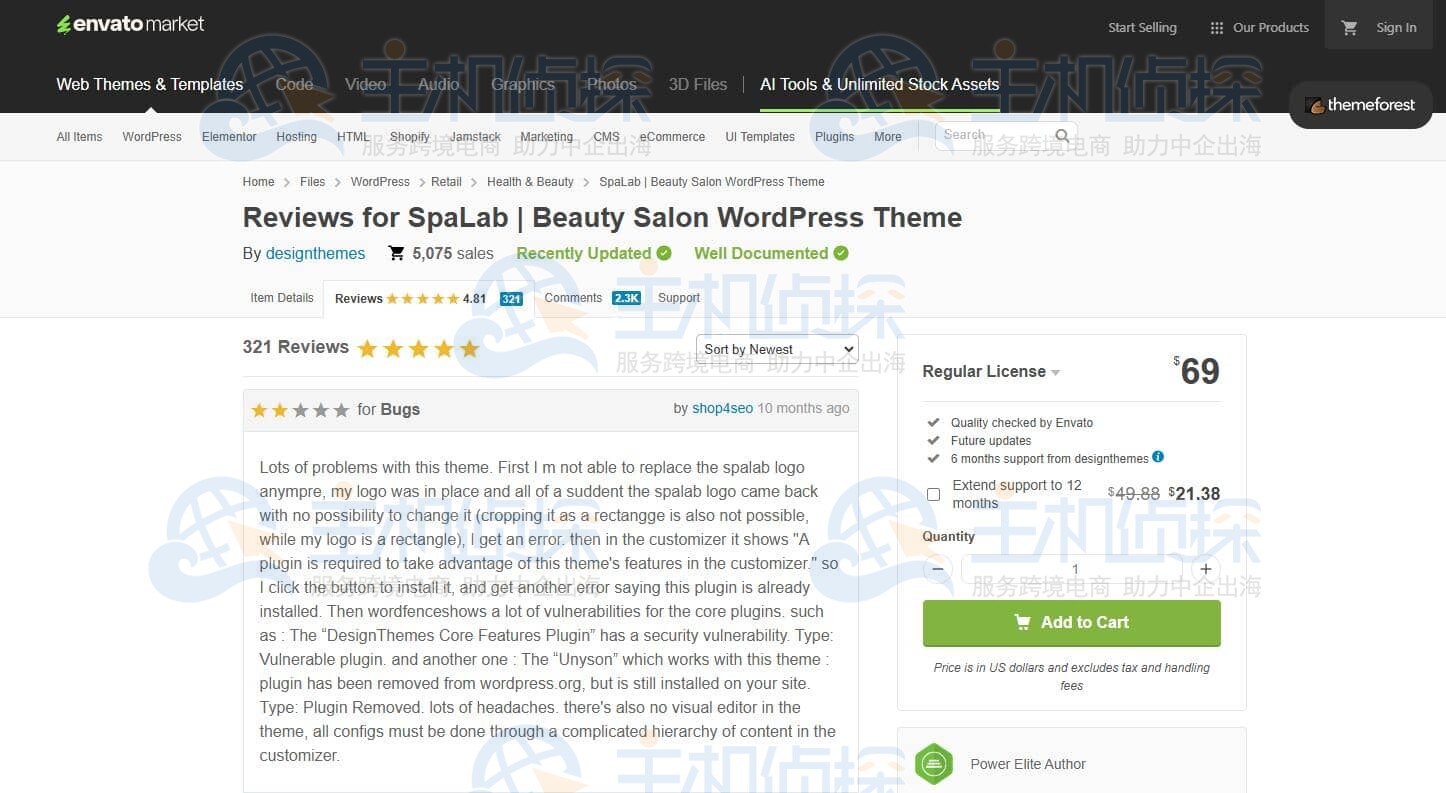The width and height of the screenshot is (1446, 793).
Task: Open the Support tab
Action: pyautogui.click(x=679, y=298)
